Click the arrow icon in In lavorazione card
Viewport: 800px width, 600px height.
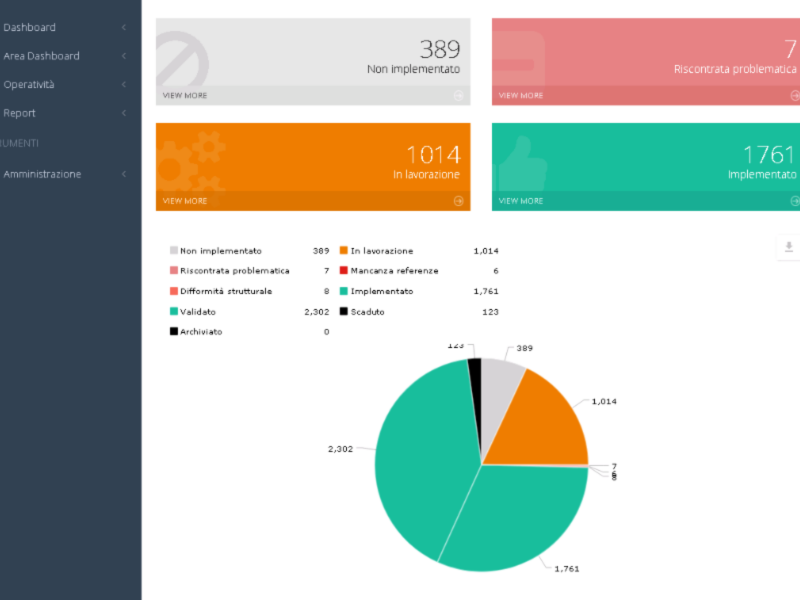pos(458,201)
